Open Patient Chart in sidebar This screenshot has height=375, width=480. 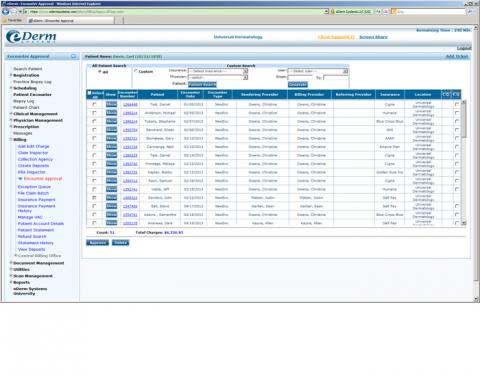[26, 108]
